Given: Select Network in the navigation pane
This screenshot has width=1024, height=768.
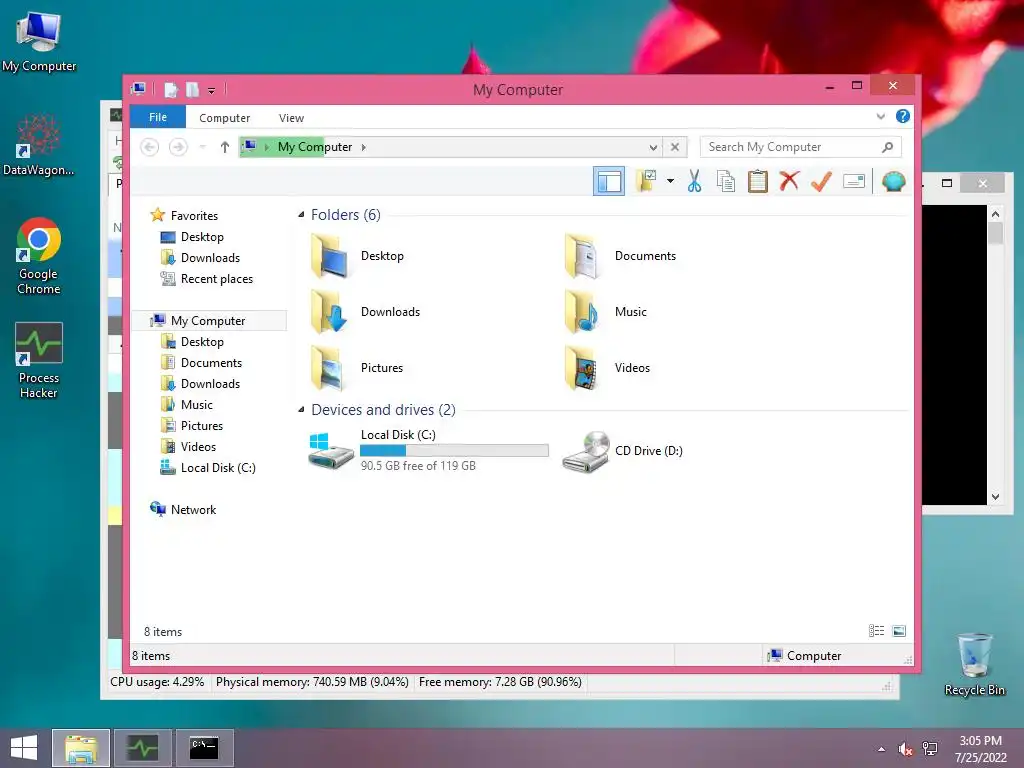Looking at the screenshot, I should click(193, 509).
